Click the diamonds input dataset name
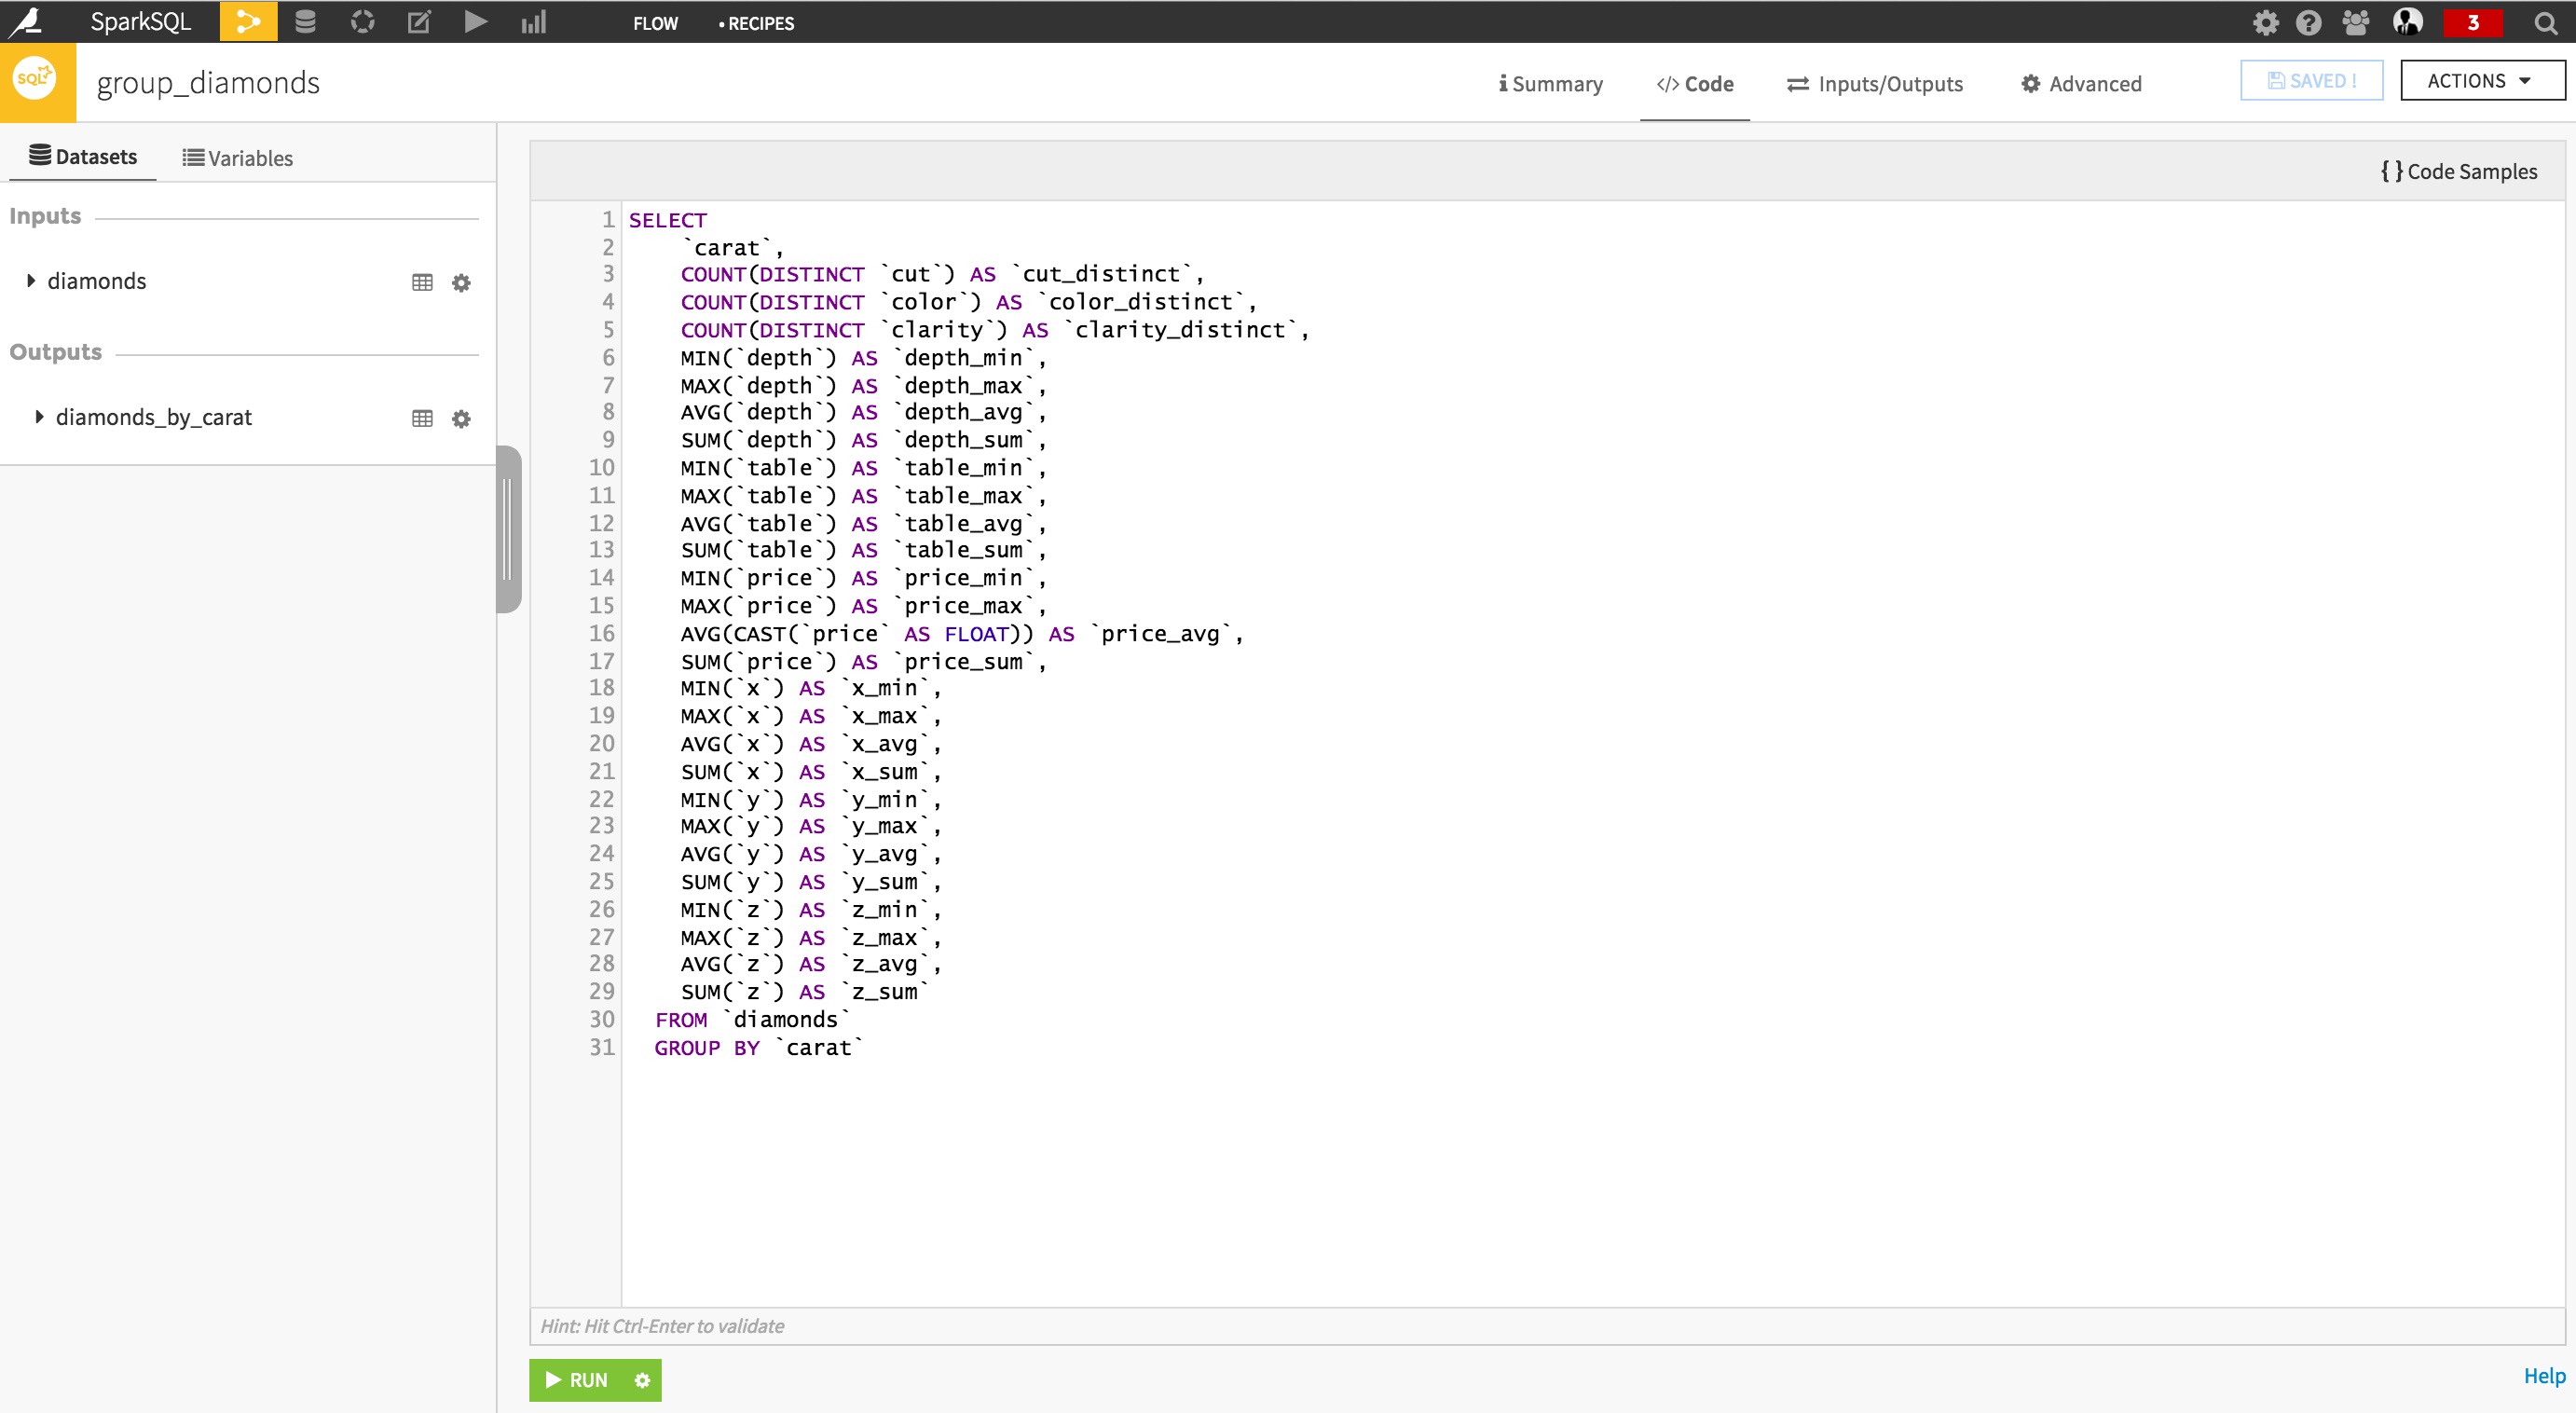 pyautogui.click(x=97, y=281)
